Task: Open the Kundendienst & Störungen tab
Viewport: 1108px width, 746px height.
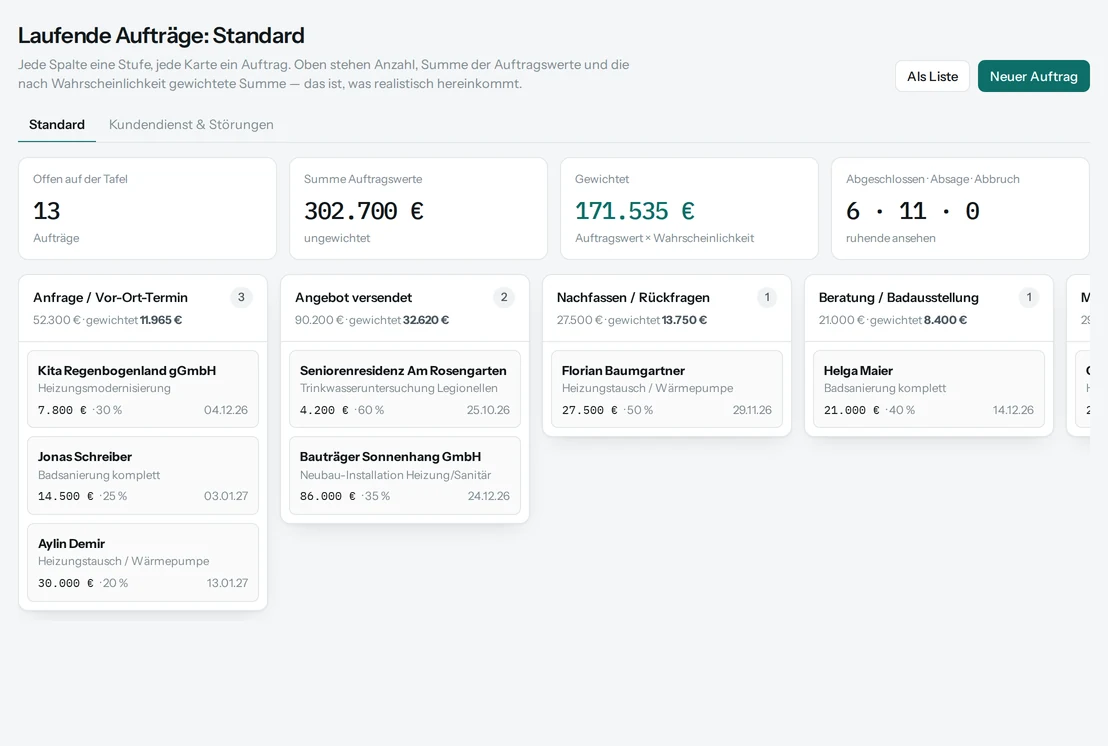Action: tap(191, 124)
